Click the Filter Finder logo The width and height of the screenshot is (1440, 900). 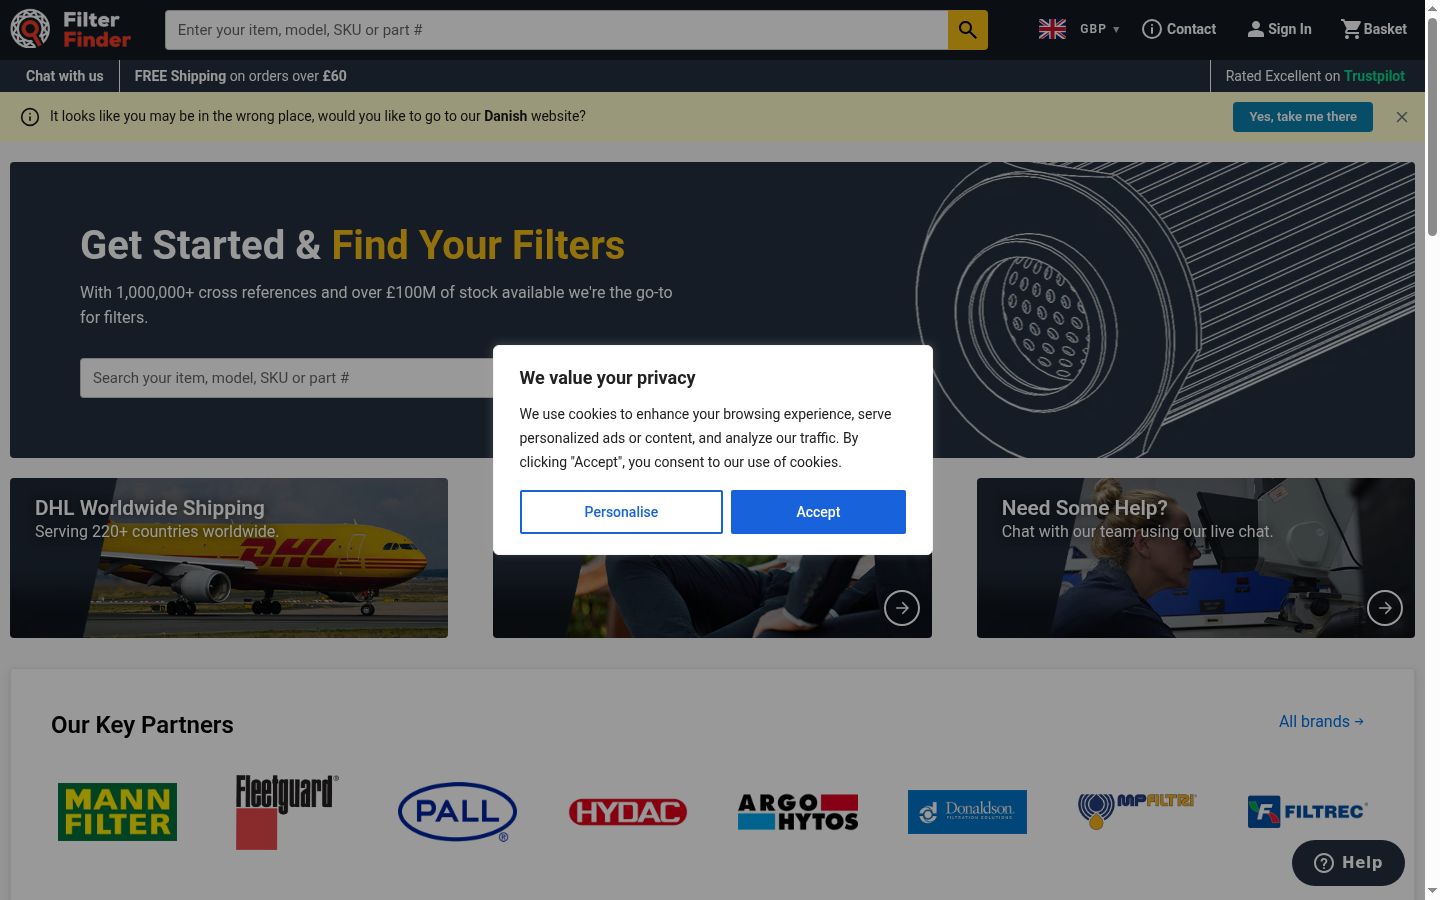71,30
